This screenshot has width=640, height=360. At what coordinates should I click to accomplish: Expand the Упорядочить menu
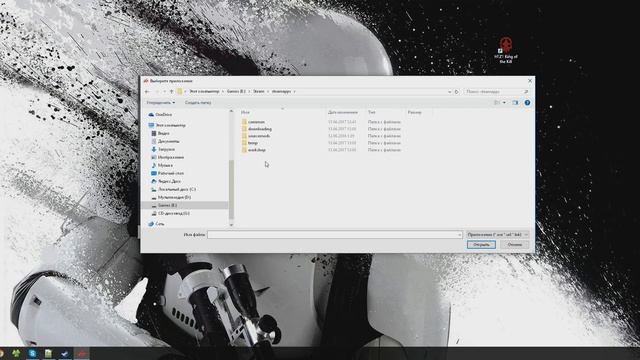click(x=161, y=102)
